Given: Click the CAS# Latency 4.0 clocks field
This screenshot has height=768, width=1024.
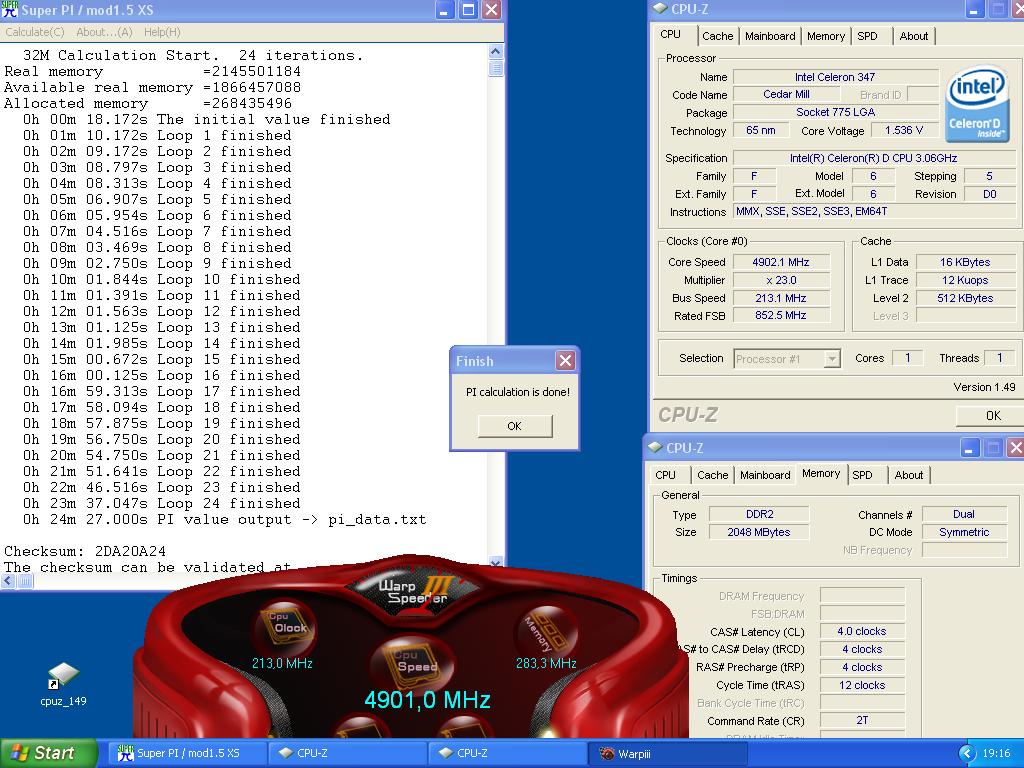Looking at the screenshot, I should pyautogui.click(x=862, y=632).
